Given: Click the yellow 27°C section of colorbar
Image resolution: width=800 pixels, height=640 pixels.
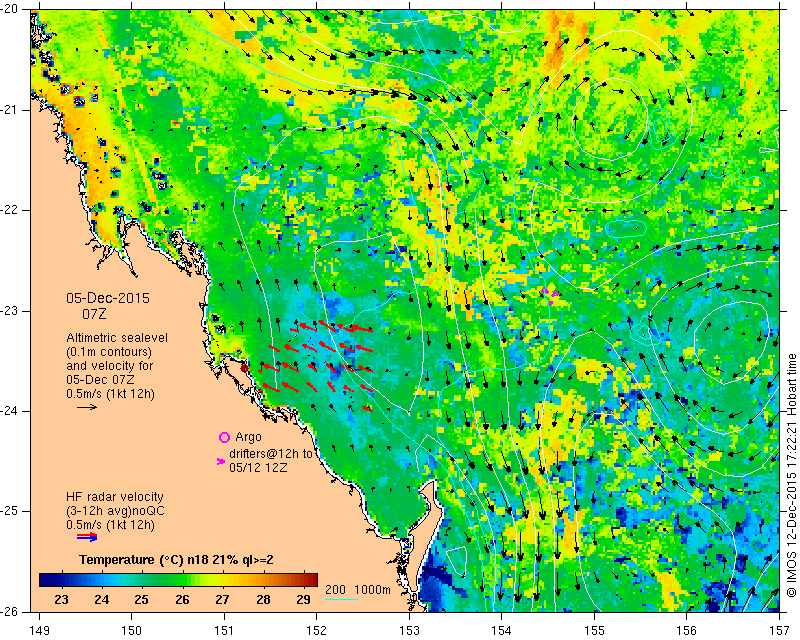Looking at the screenshot, I should [222, 580].
